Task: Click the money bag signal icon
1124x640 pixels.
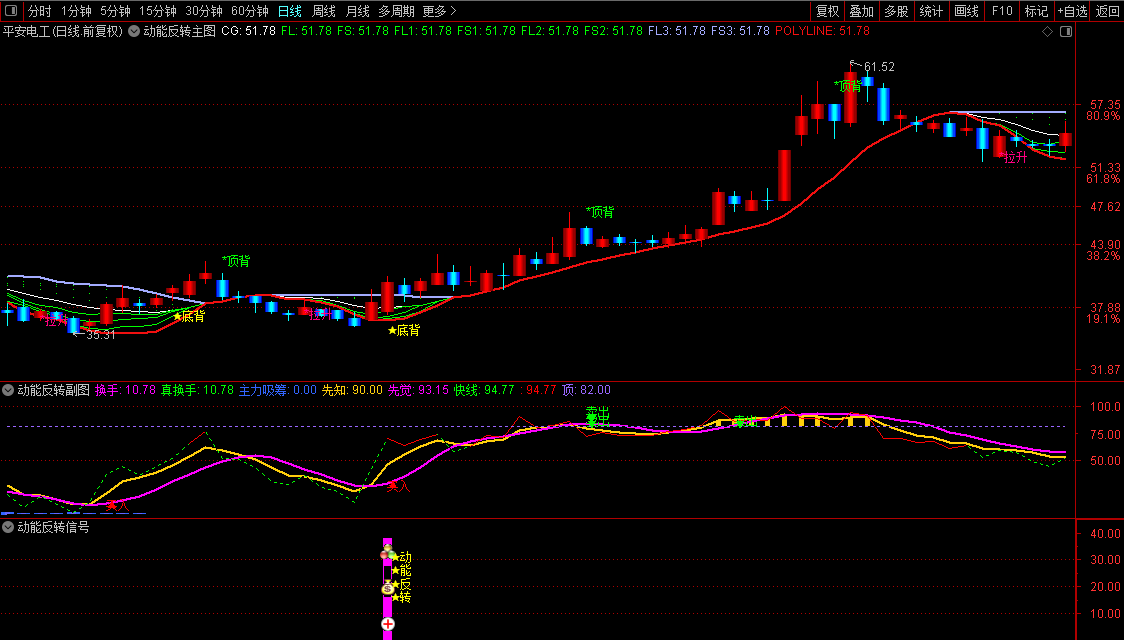Action: tap(388, 588)
